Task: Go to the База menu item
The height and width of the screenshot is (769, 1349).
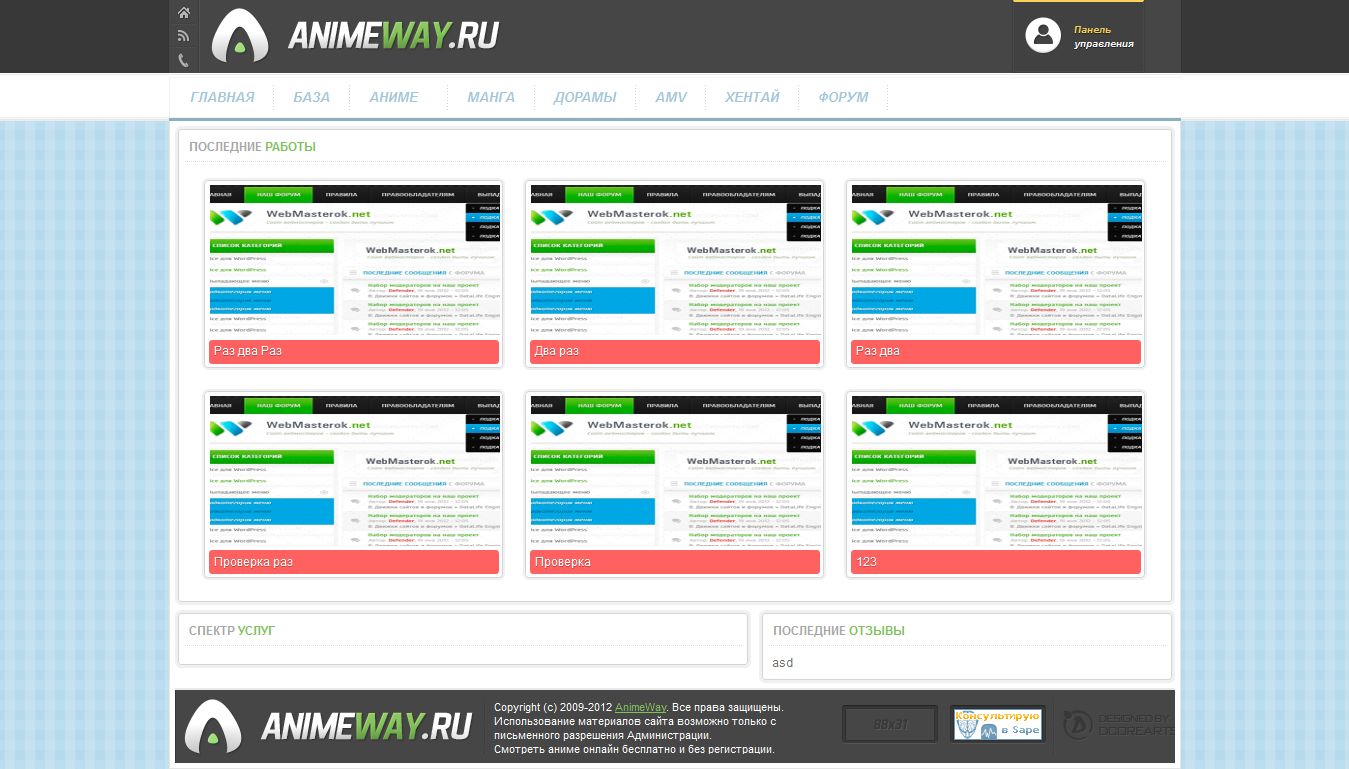Action: (311, 97)
